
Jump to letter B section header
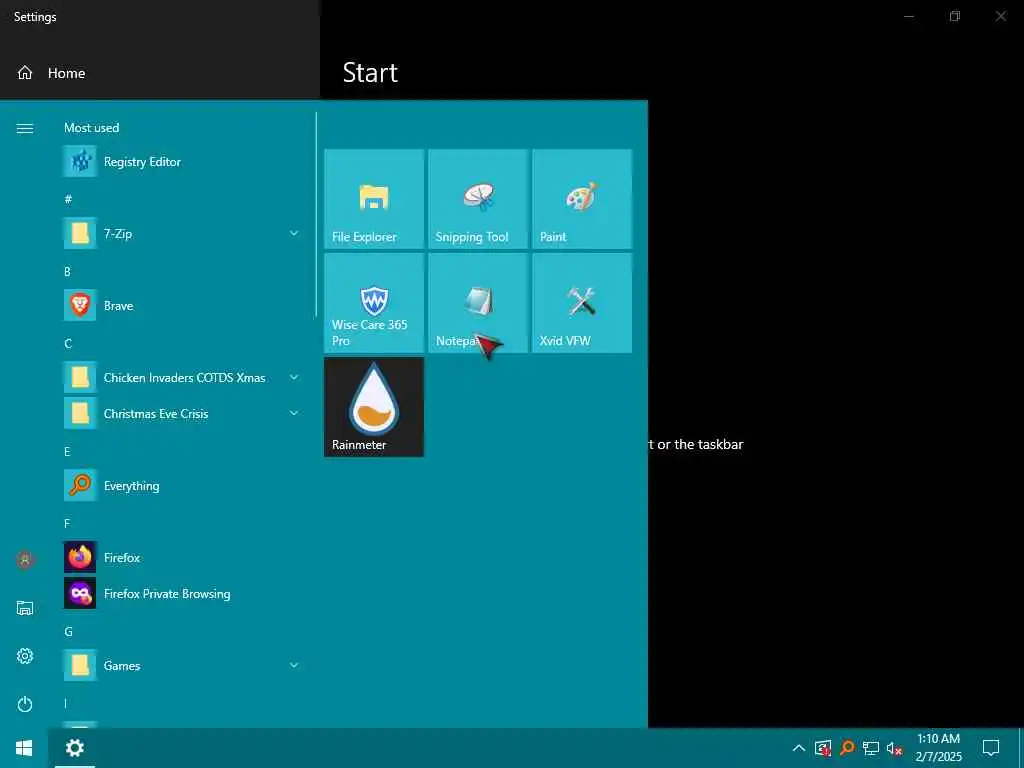coord(67,272)
